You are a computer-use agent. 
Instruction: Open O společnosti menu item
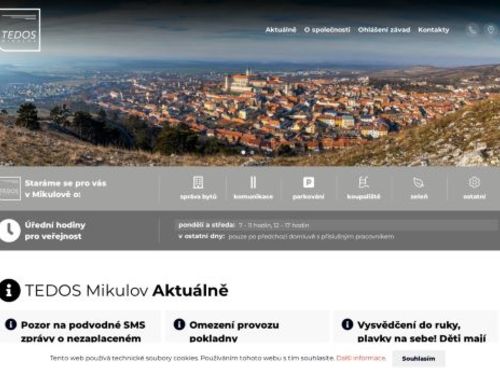coord(327,30)
